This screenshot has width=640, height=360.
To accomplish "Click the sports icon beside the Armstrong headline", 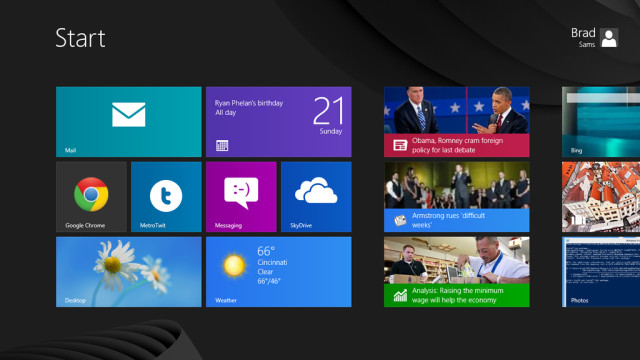I will (400, 220).
